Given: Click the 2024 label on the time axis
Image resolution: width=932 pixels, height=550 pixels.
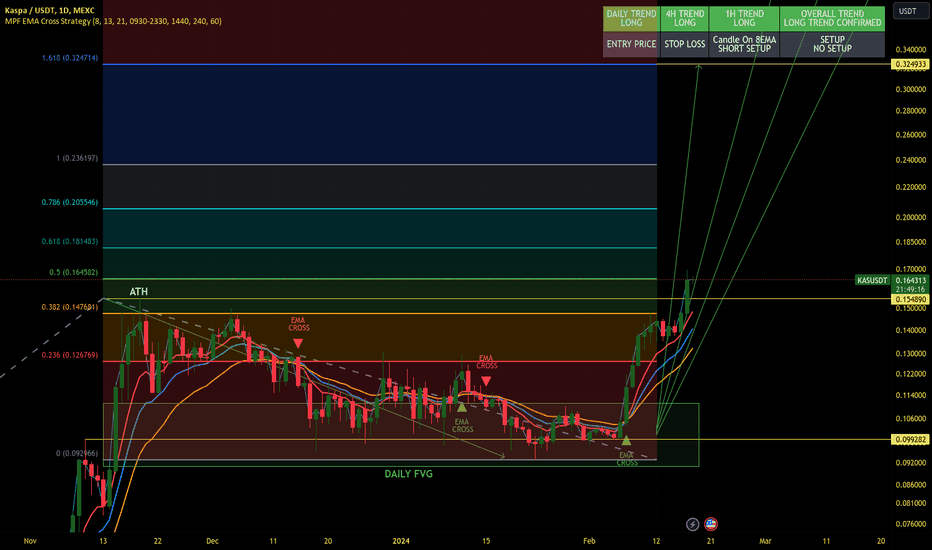Looking at the screenshot, I should pyautogui.click(x=401, y=540).
